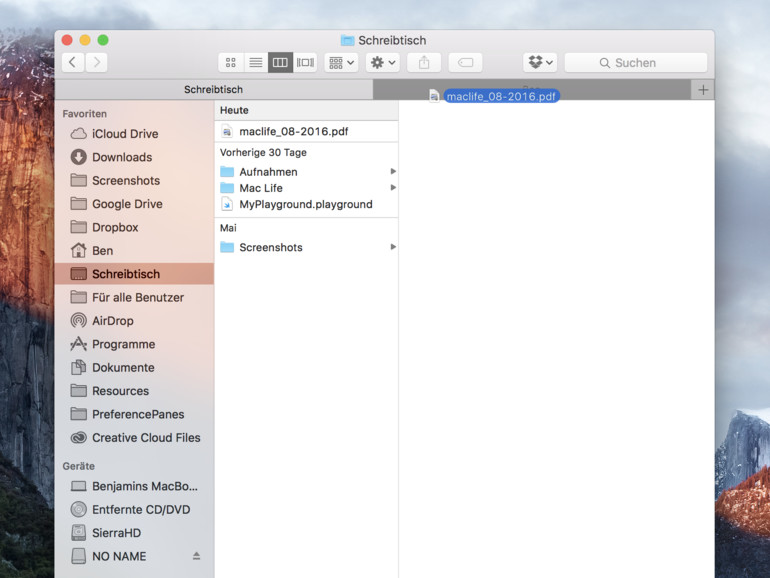Go back with the back arrow
770x578 pixels.
(73, 62)
